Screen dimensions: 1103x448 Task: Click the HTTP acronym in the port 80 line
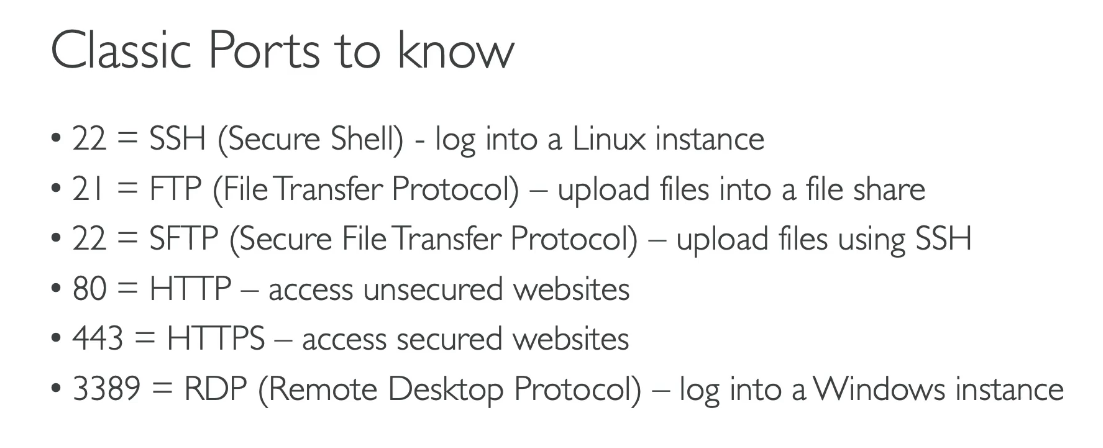tap(191, 289)
